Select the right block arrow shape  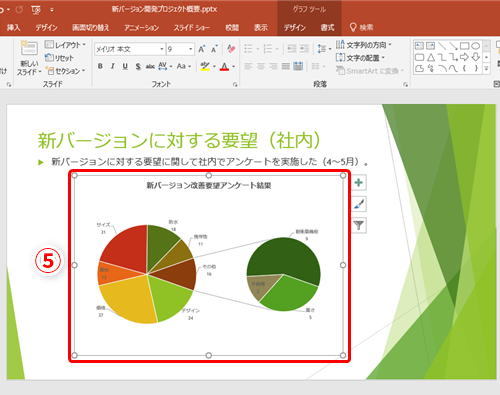464,57
